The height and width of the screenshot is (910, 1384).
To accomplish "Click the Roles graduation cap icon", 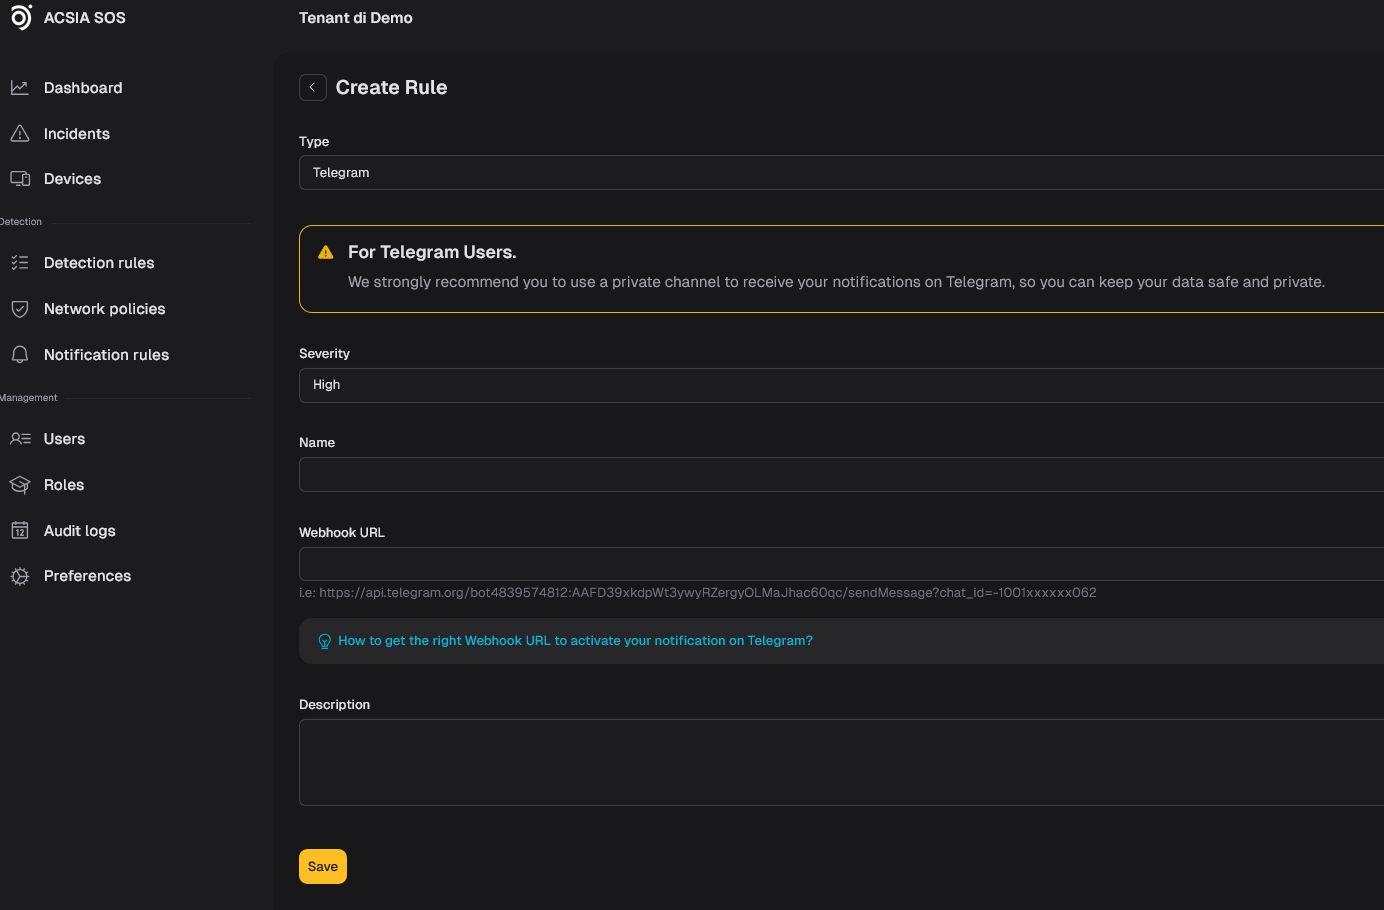I will click(20, 485).
